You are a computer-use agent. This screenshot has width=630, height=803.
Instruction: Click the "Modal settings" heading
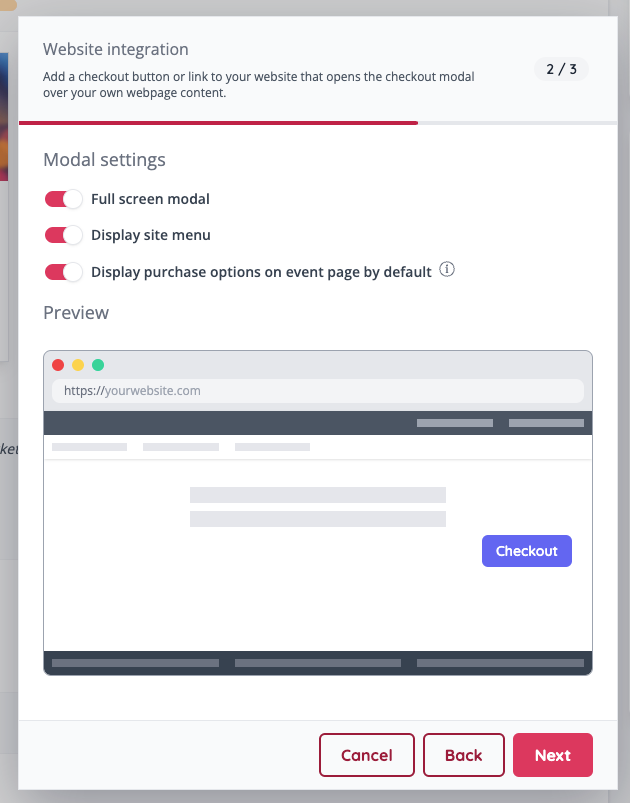(x=104, y=160)
